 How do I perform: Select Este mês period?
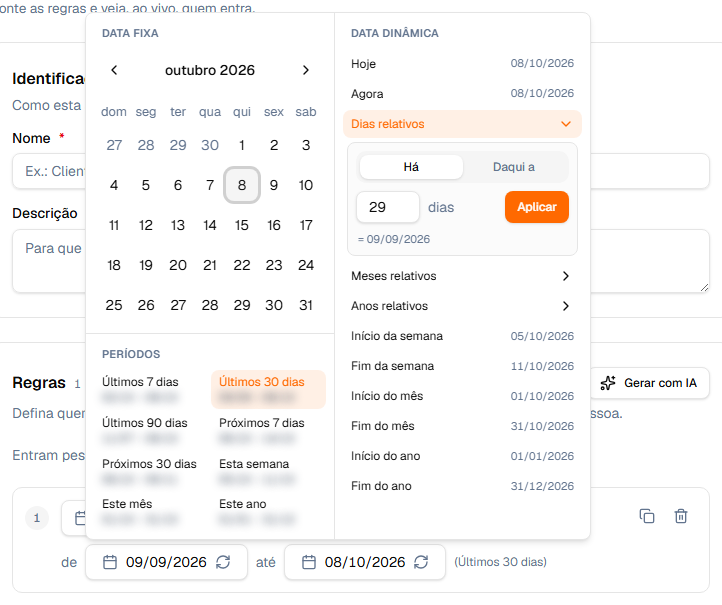point(151,511)
